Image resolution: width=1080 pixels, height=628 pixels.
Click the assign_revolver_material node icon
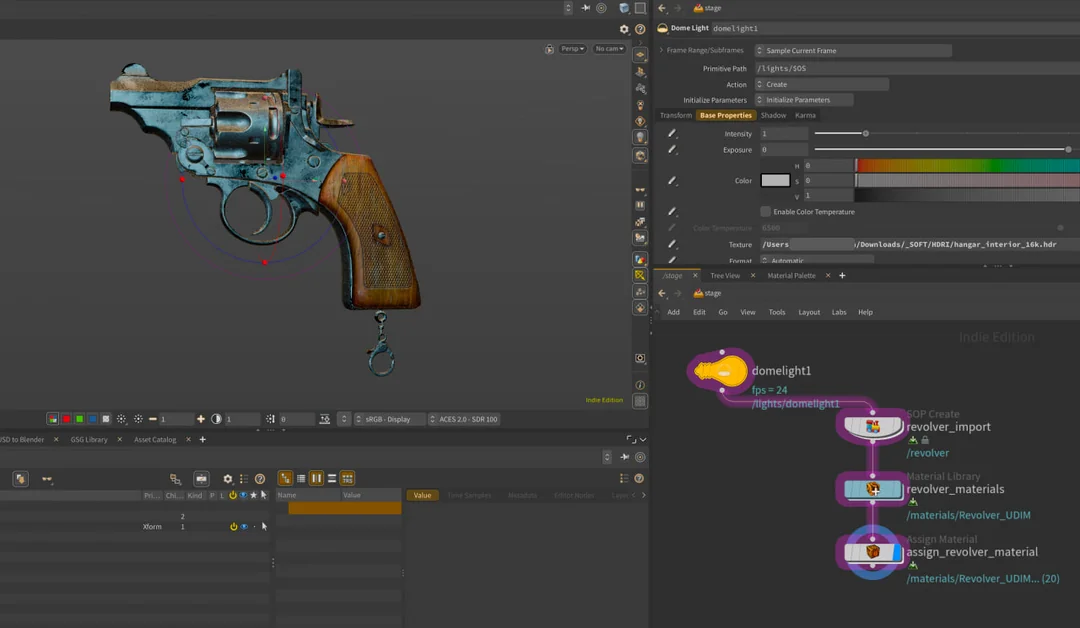coord(873,552)
